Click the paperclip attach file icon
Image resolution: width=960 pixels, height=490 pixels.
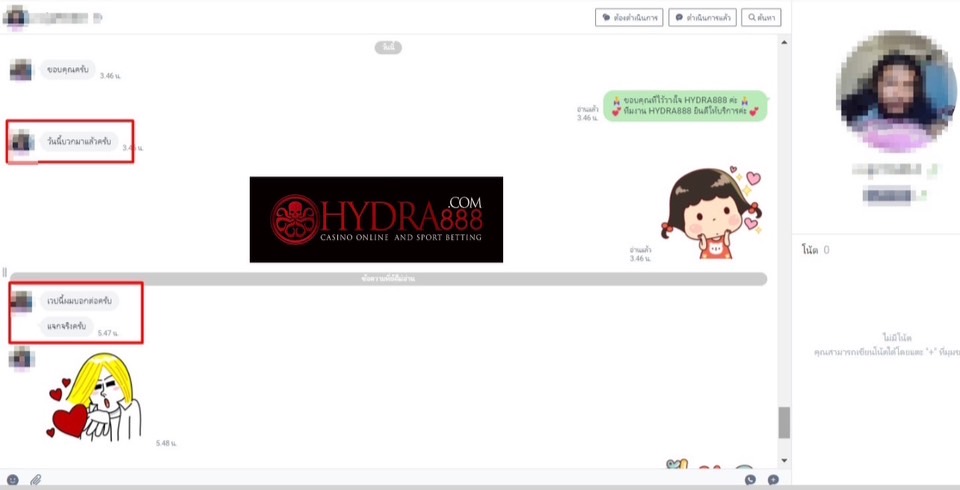coord(36,480)
